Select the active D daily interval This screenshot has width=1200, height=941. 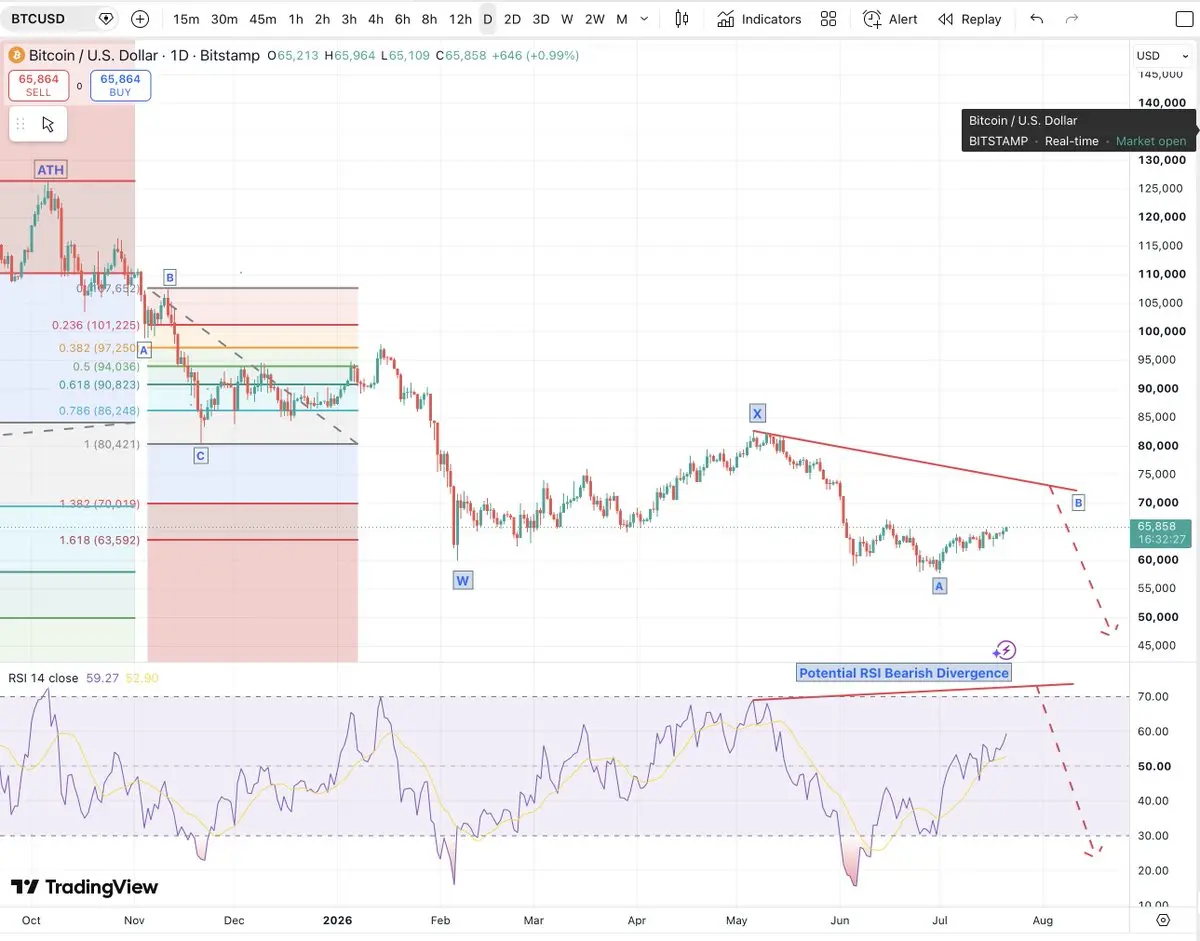[488, 19]
